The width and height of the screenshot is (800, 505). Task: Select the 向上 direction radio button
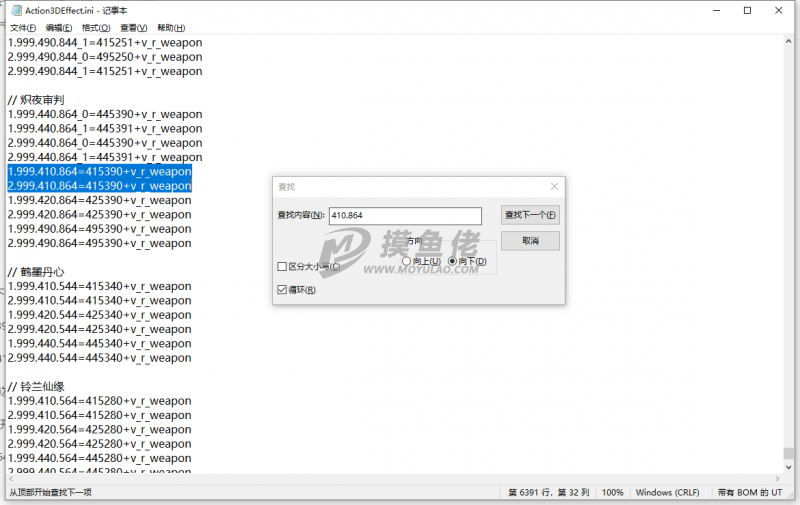pyautogui.click(x=406, y=262)
